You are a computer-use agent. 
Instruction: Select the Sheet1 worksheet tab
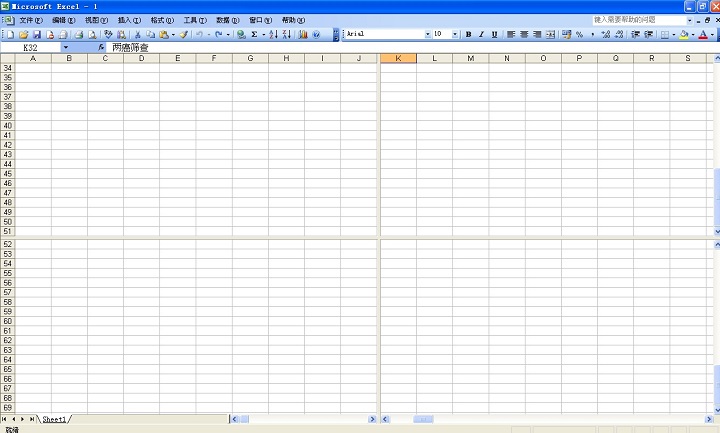tap(54, 419)
